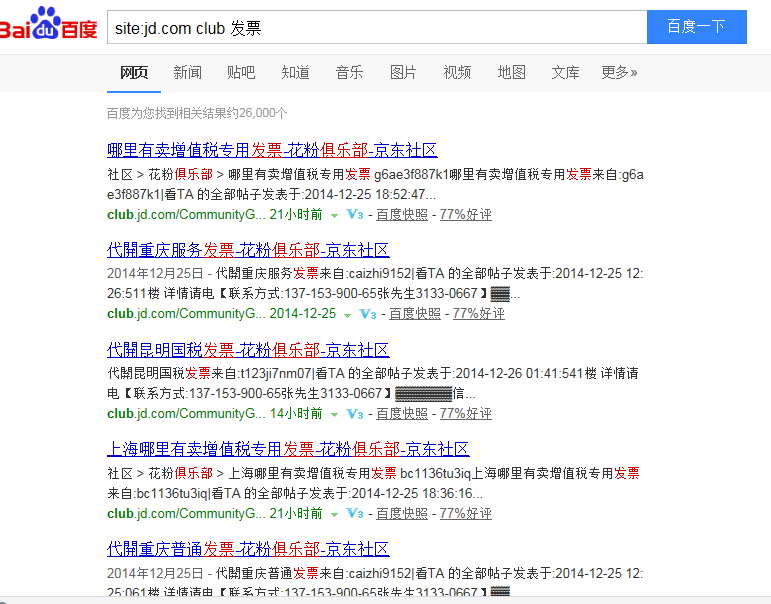This screenshot has height=604, width=771.
Task: Focus the search box containing site:jd.com
Action: (377, 27)
